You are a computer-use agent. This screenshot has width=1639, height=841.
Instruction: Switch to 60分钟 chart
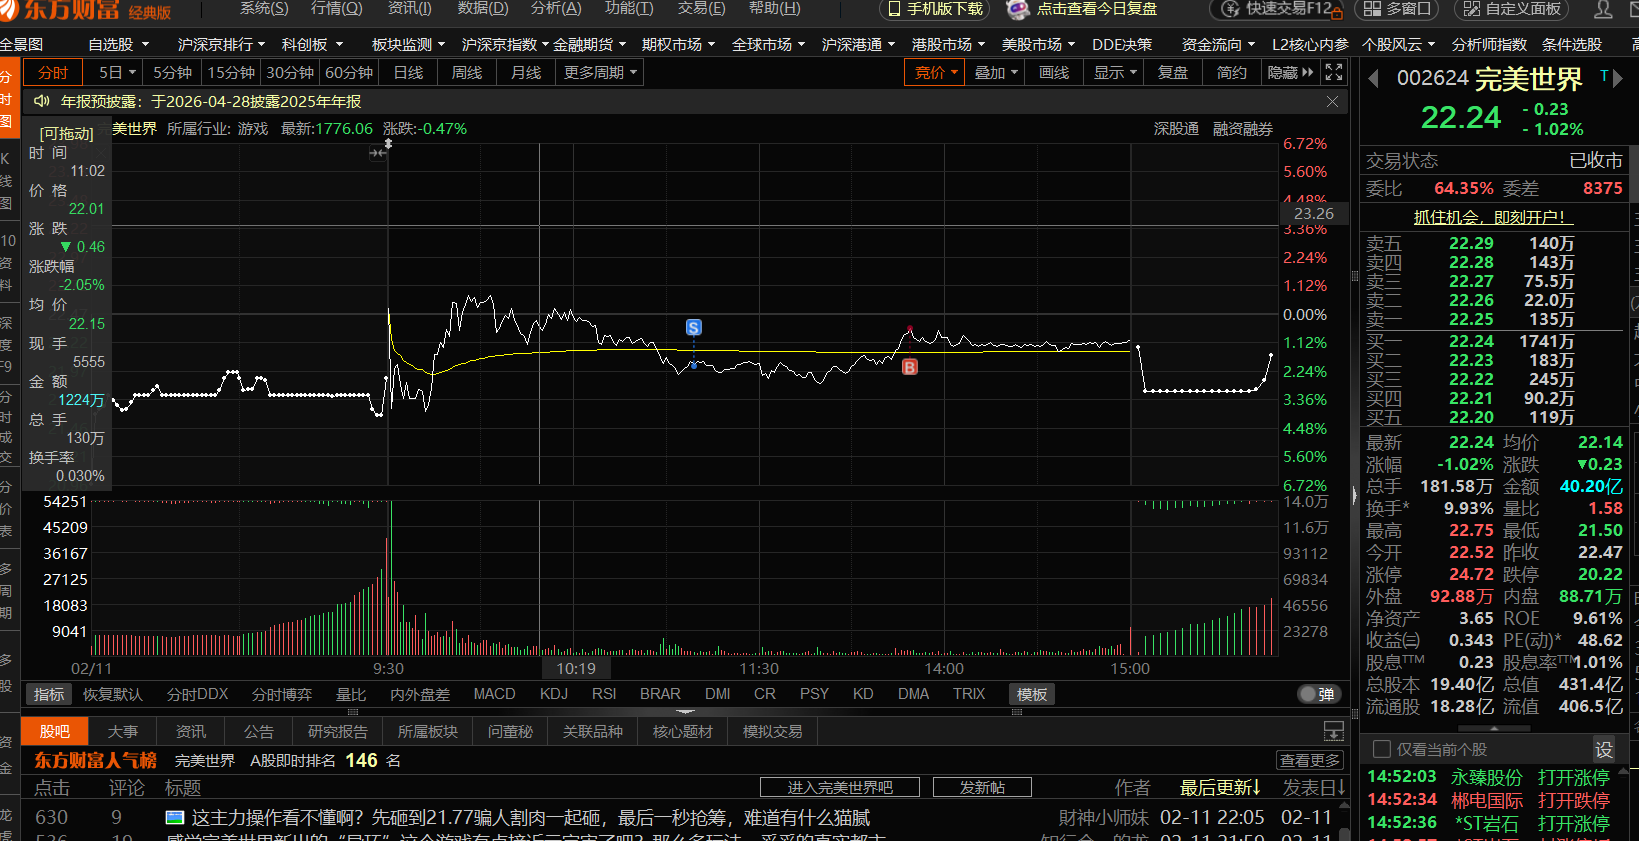(349, 73)
